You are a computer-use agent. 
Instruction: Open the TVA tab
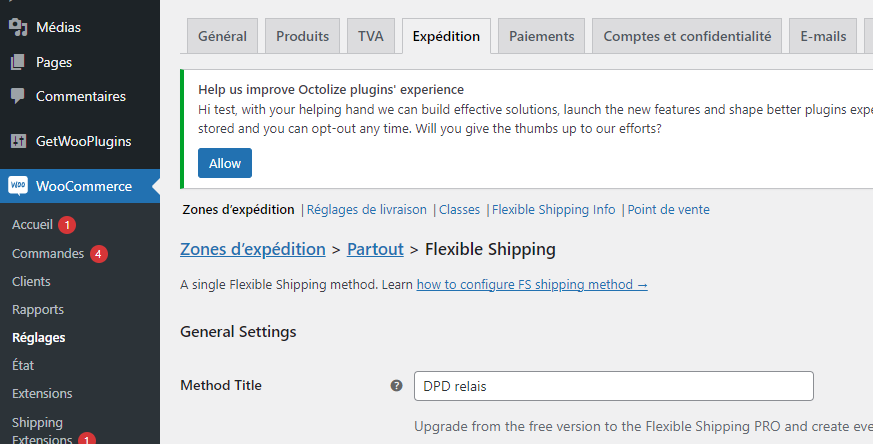370,36
